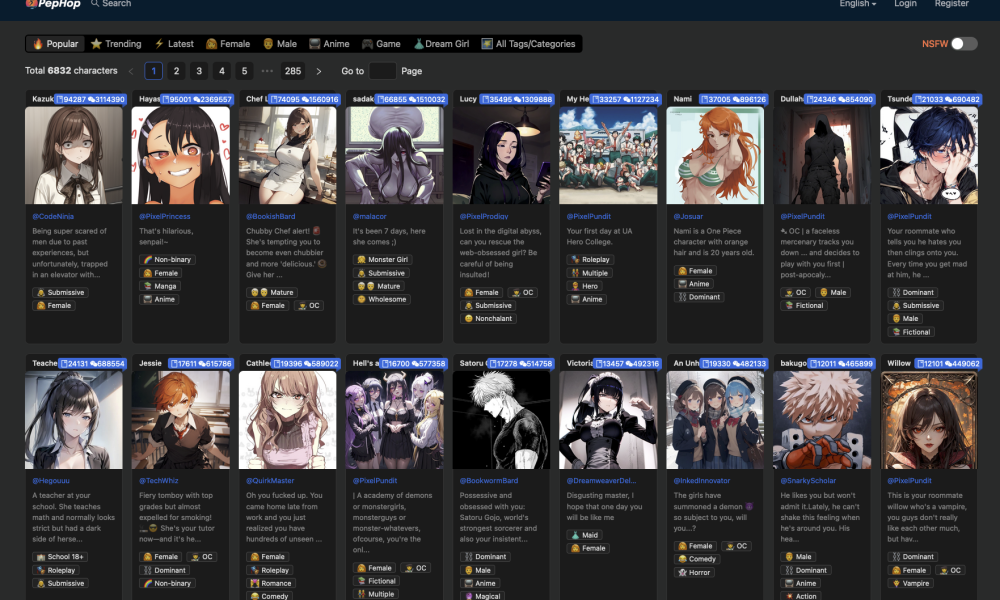The width and height of the screenshot is (1000, 600).
Task: Click the Monster Girl tag
Action: (x=383, y=260)
